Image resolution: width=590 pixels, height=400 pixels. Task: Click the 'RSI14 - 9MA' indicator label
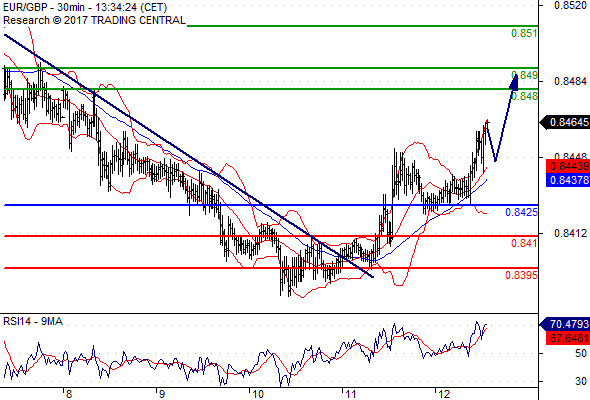33,321
